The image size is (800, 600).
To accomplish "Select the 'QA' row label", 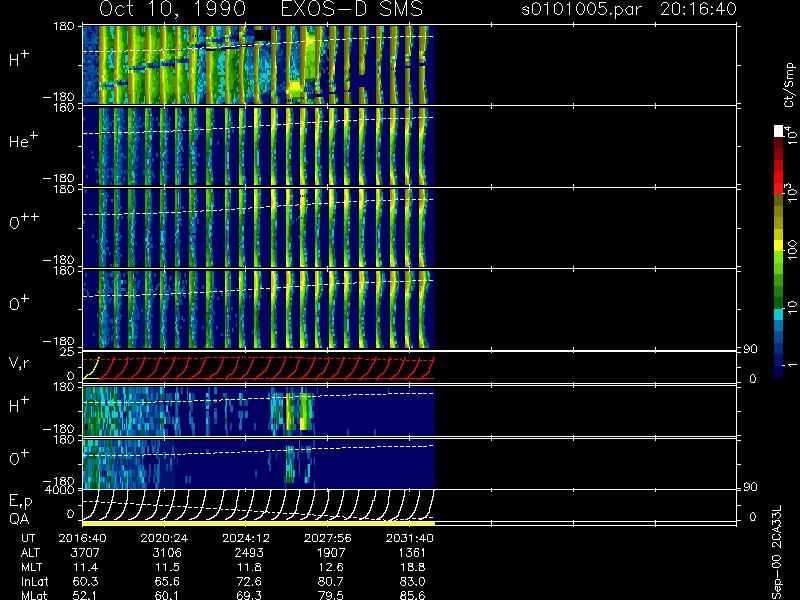I will [19, 518].
